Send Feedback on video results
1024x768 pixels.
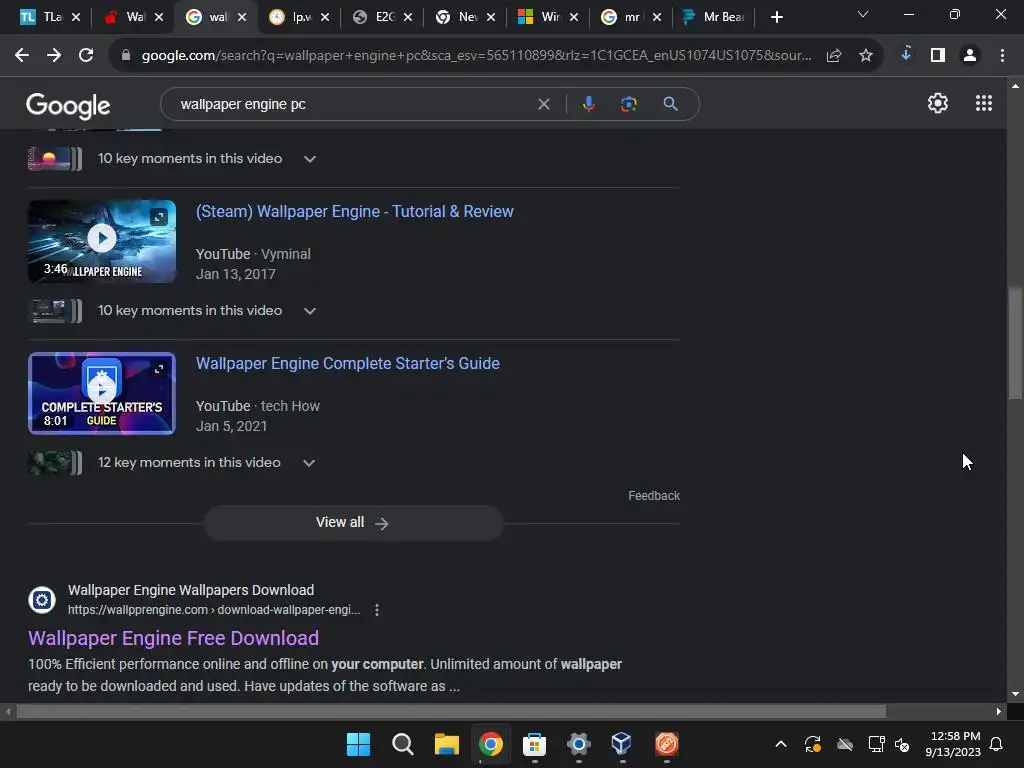pos(654,496)
